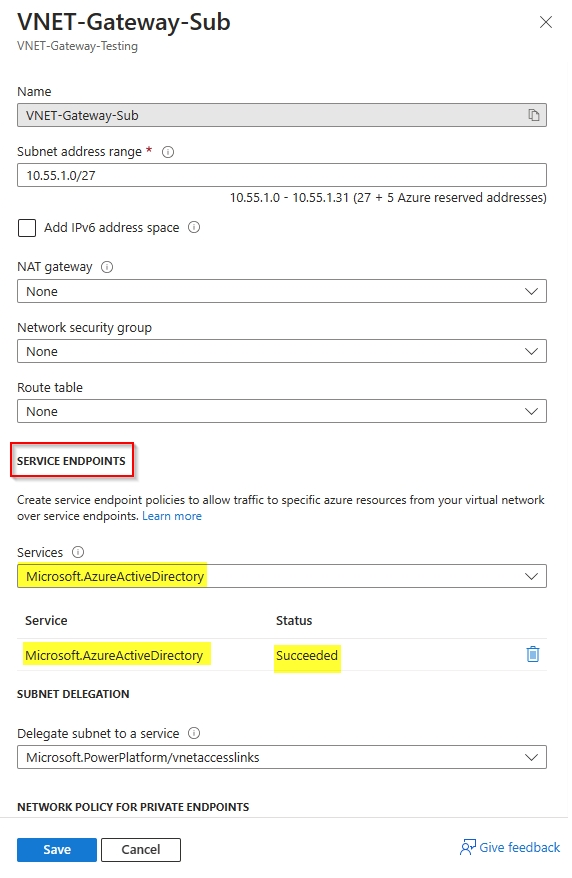Screen dimensions: 572x878
Task: Cancel the subnet changes
Action: (x=141, y=849)
